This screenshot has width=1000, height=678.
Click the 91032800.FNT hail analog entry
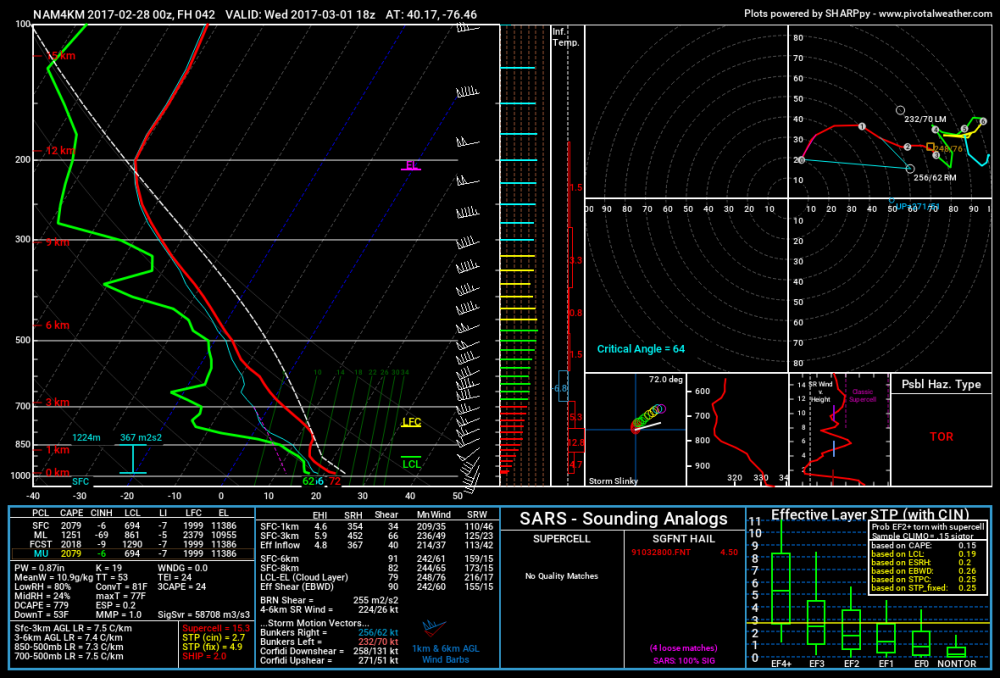pos(661,552)
